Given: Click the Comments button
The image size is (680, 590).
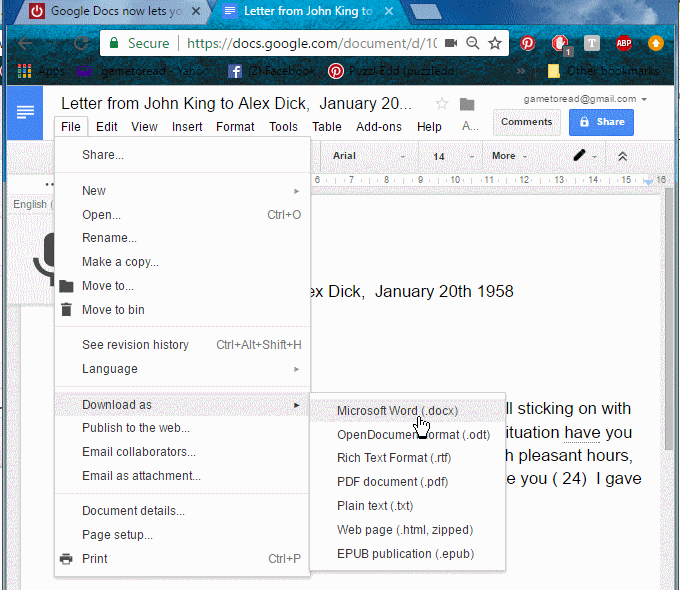Looking at the screenshot, I should tap(526, 122).
